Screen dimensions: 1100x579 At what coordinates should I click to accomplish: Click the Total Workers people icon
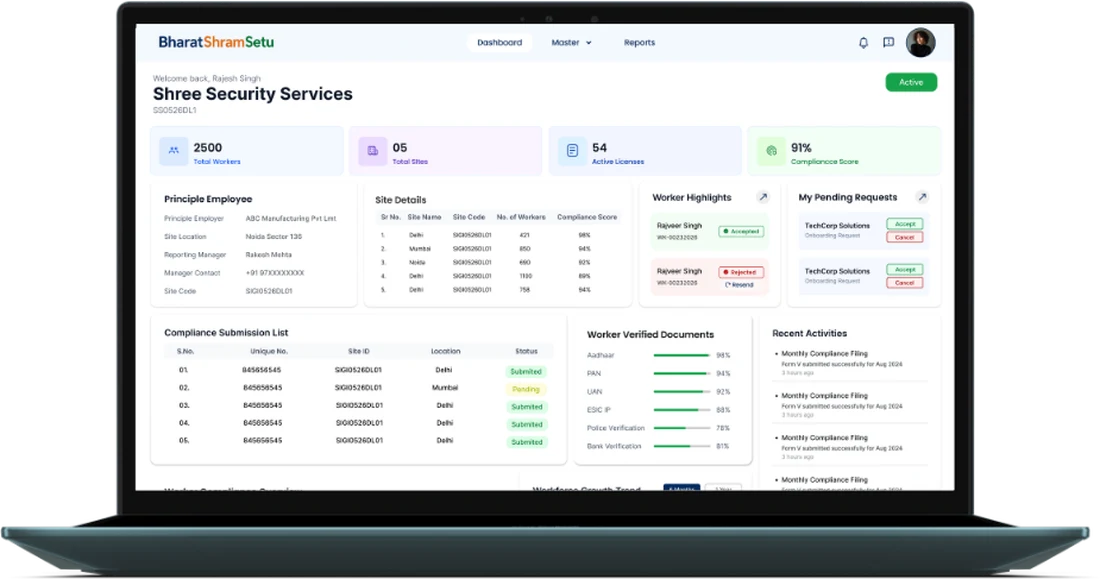tap(173, 151)
